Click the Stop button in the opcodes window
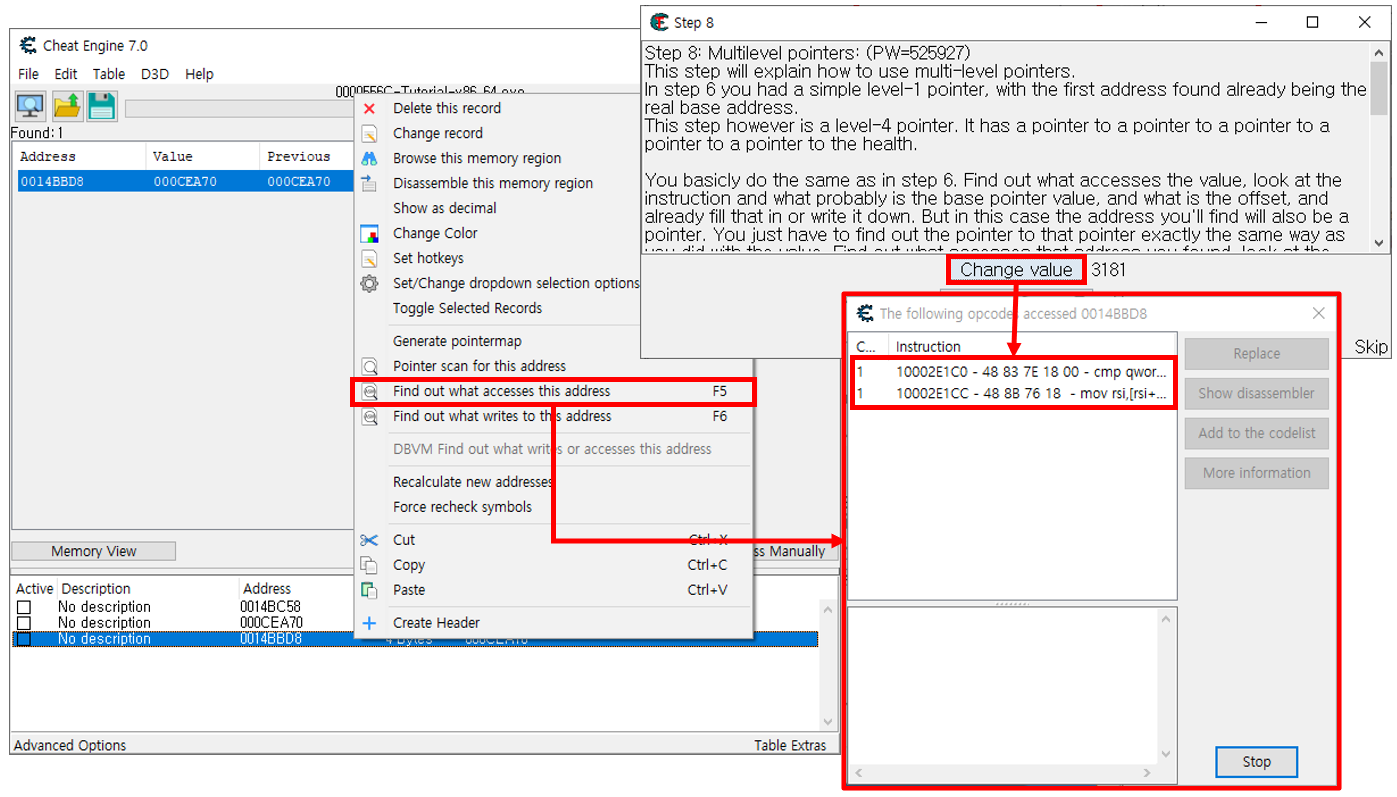Viewport: 1397px width, 797px height. [1257, 762]
